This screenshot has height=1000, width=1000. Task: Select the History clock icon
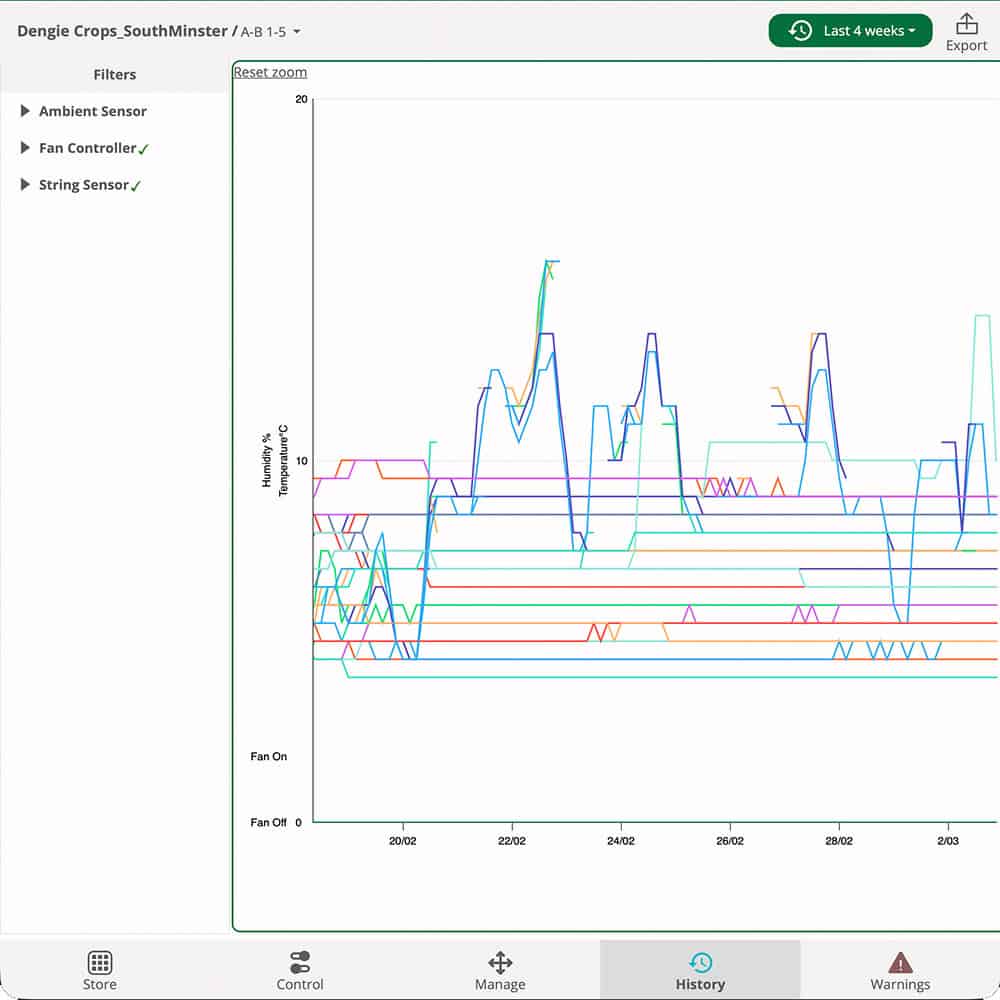pyautogui.click(x=699, y=963)
